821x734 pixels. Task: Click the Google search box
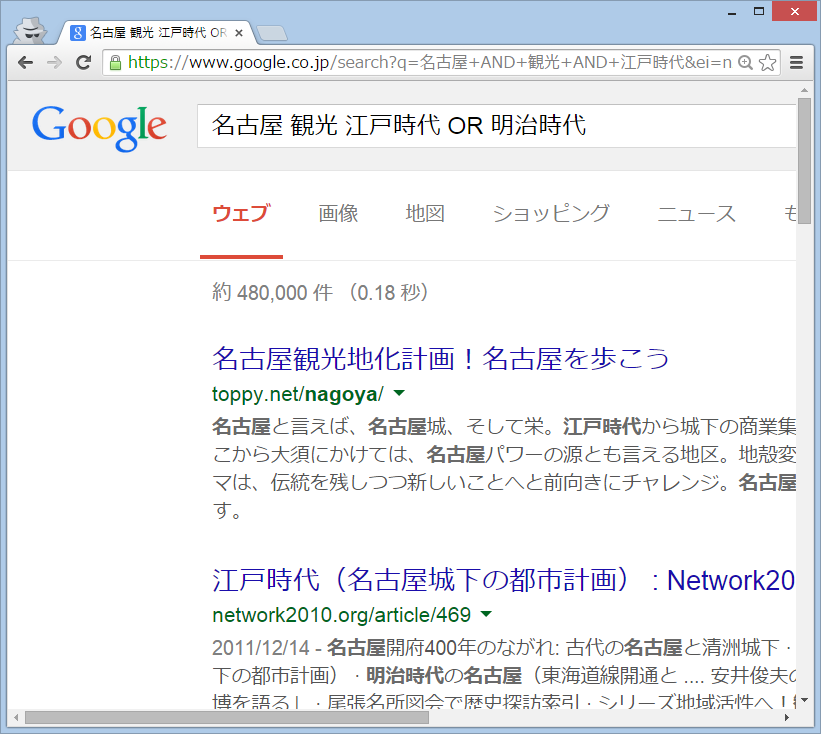[496, 126]
